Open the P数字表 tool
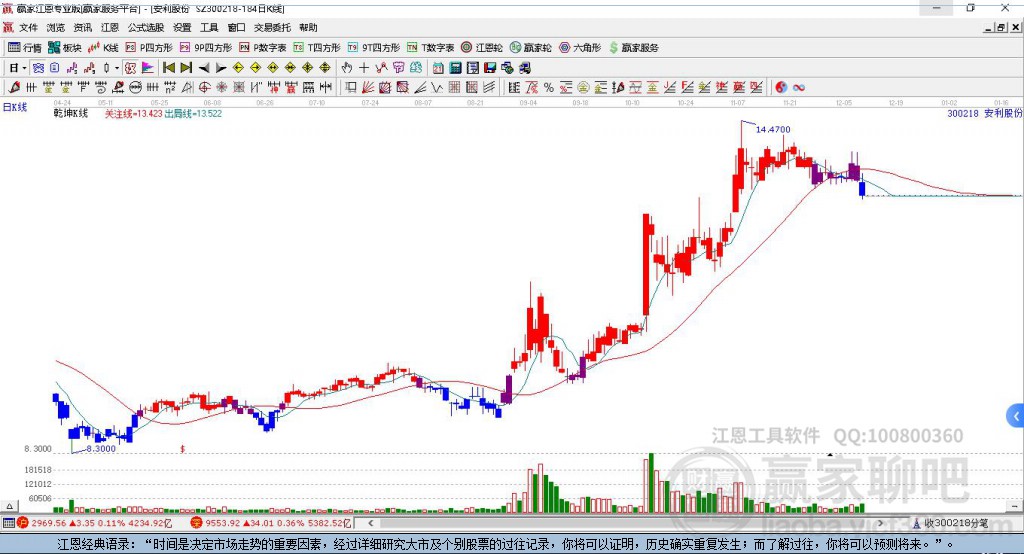The height and width of the screenshot is (554, 1024). [x=263, y=48]
